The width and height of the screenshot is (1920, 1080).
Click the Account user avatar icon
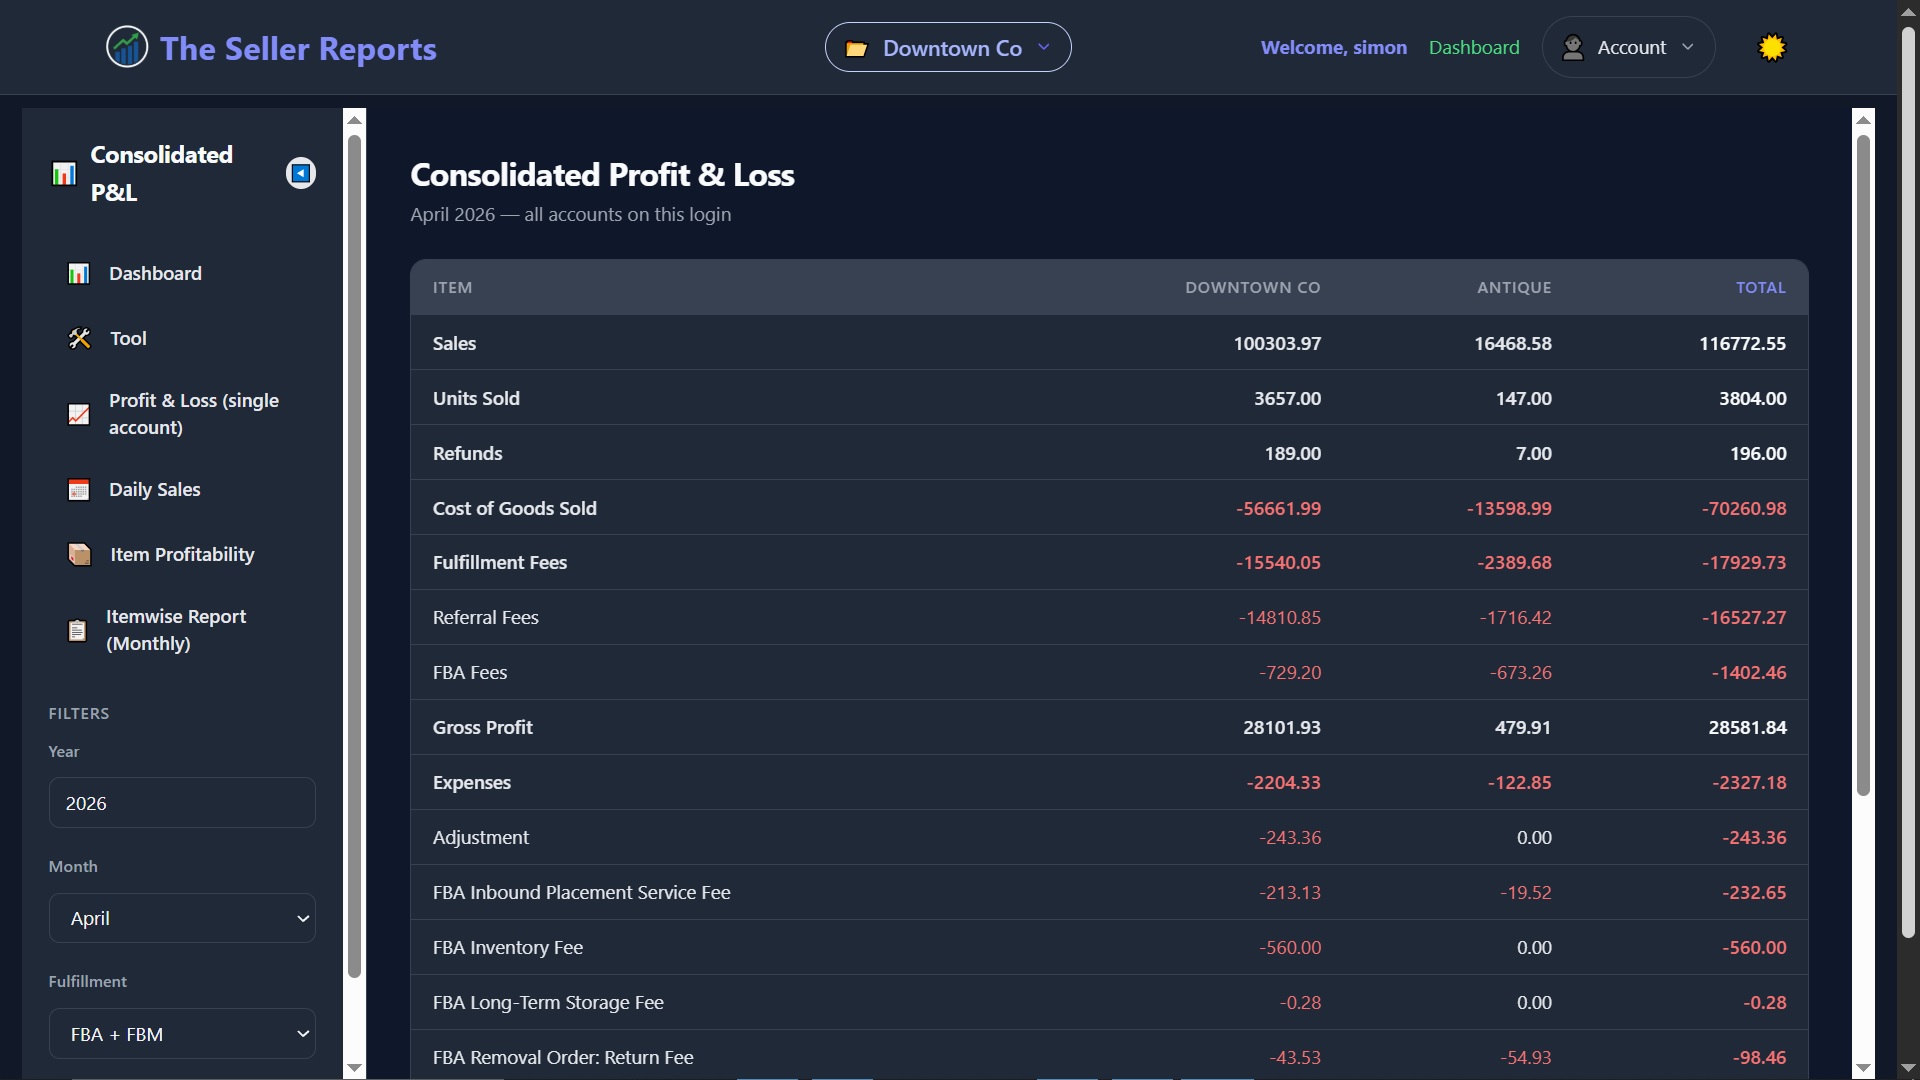tap(1573, 47)
